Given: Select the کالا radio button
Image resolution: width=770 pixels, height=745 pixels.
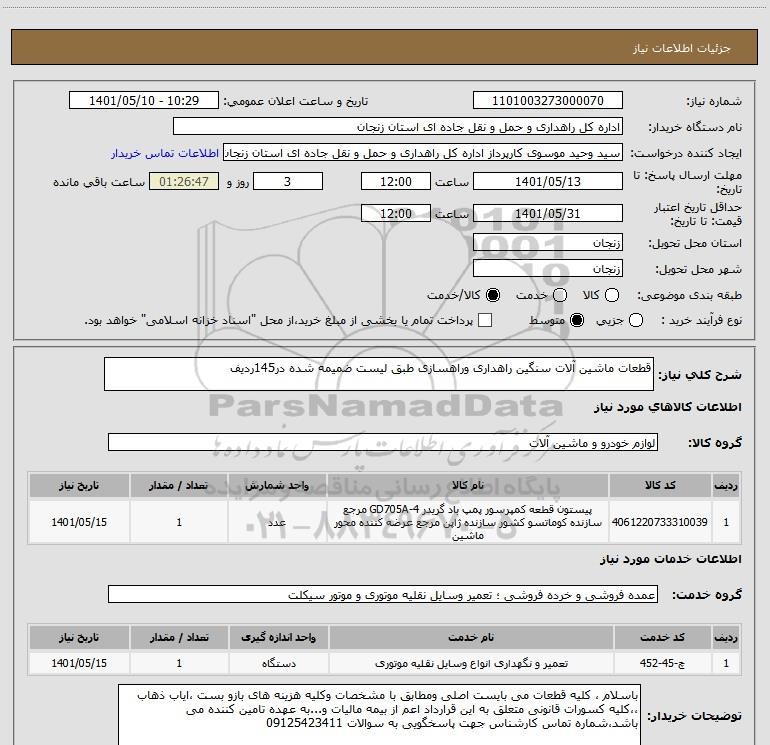Looking at the screenshot, I should click(612, 295).
